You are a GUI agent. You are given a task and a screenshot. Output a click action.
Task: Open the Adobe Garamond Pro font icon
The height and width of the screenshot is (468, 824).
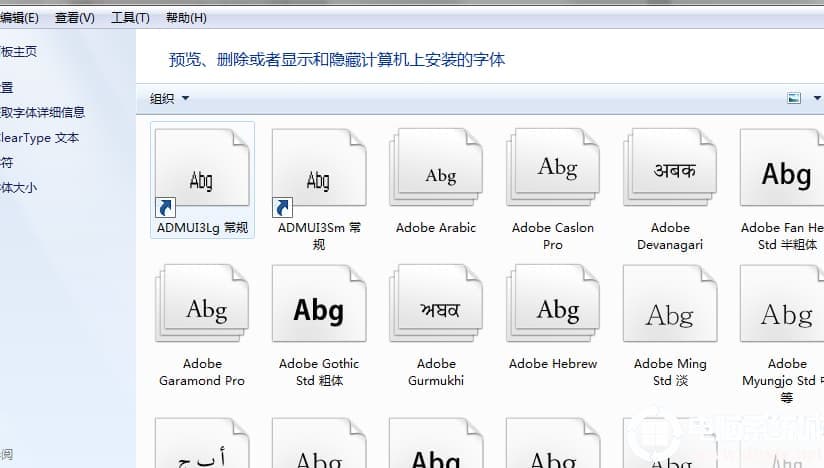pos(202,304)
